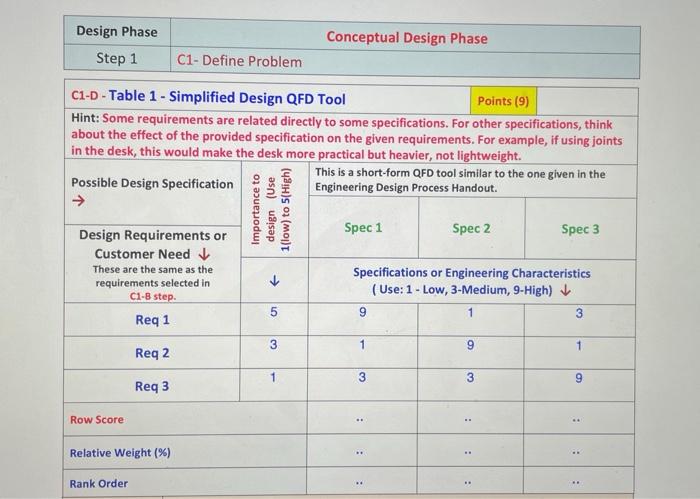
Task: Click red down arrow beside 'Customer Need'
Action: click(204, 254)
